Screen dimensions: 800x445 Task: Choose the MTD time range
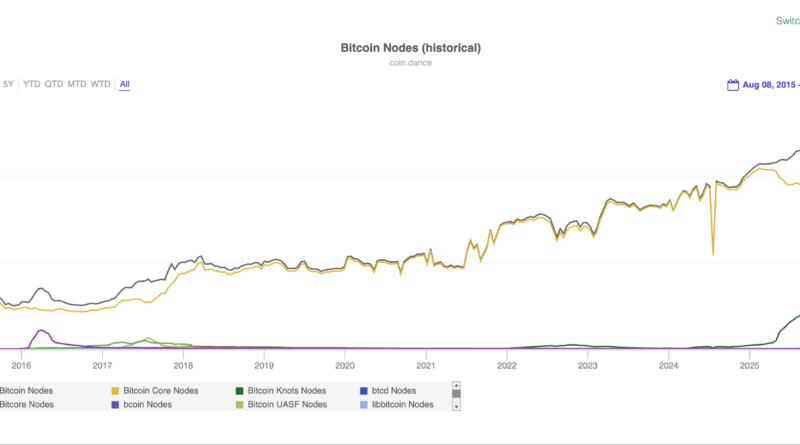pyautogui.click(x=77, y=84)
